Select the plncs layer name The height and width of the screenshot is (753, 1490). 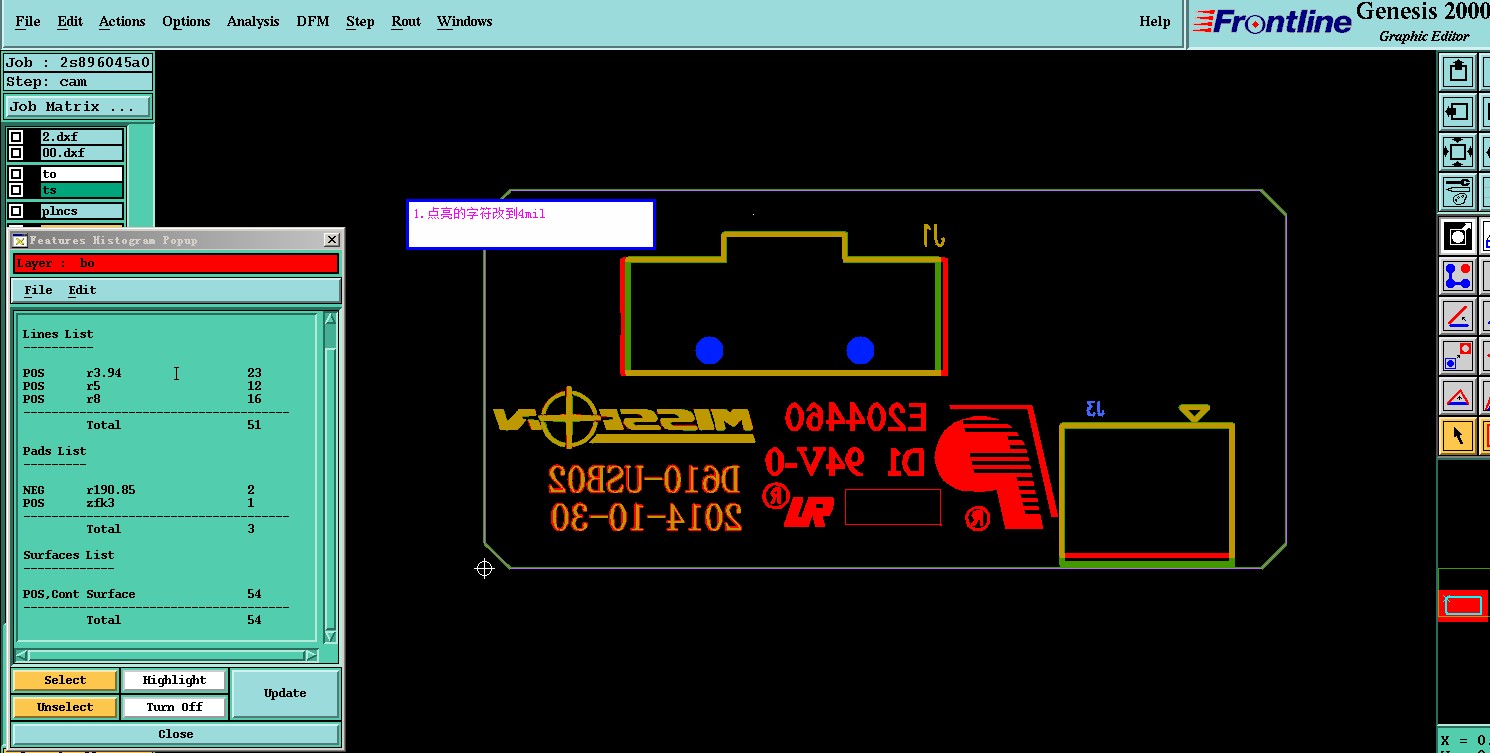[81, 211]
